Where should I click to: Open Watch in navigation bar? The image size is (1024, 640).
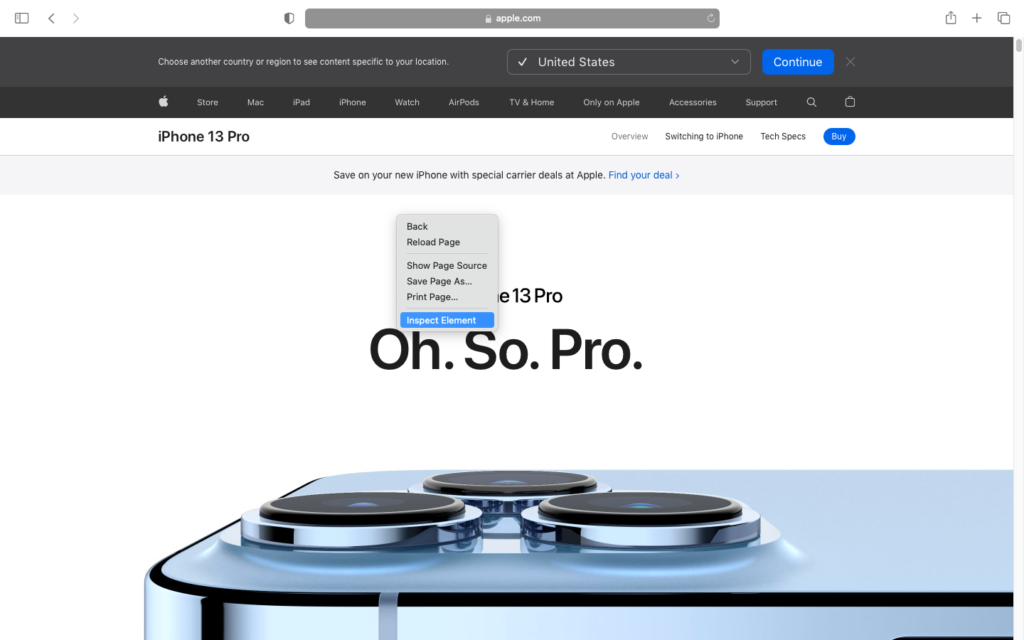pyautogui.click(x=407, y=102)
